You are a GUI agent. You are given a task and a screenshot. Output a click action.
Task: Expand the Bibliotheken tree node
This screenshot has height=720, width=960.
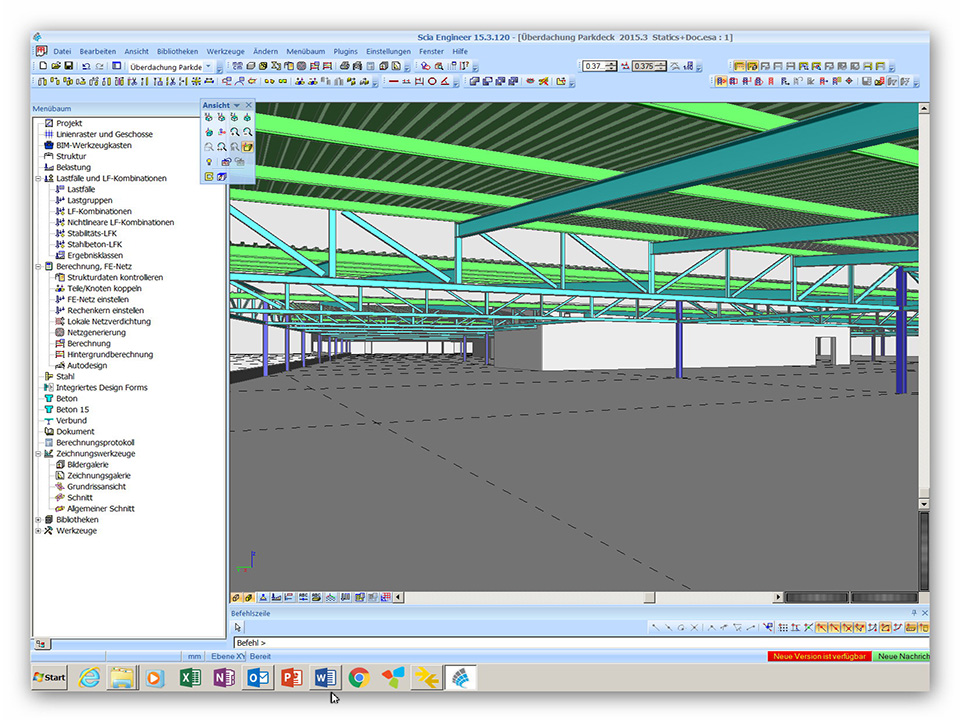[x=38, y=520]
